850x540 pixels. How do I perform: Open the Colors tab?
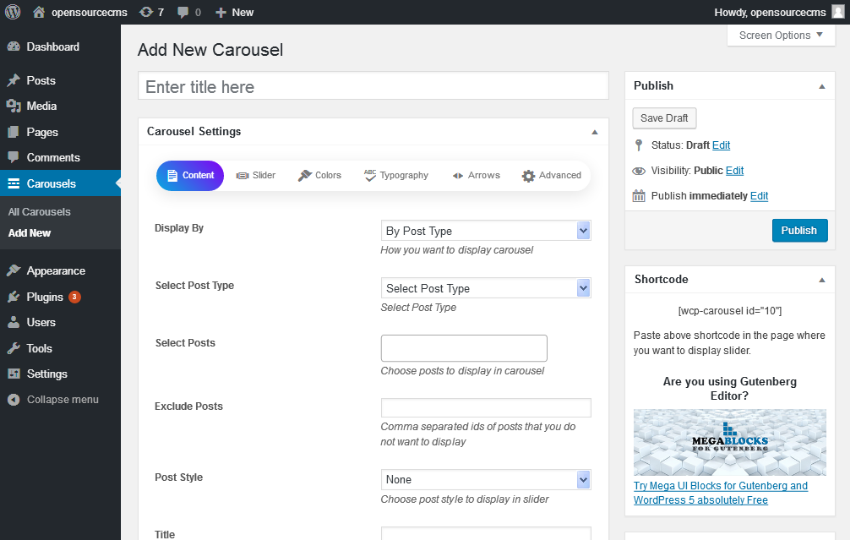319,175
